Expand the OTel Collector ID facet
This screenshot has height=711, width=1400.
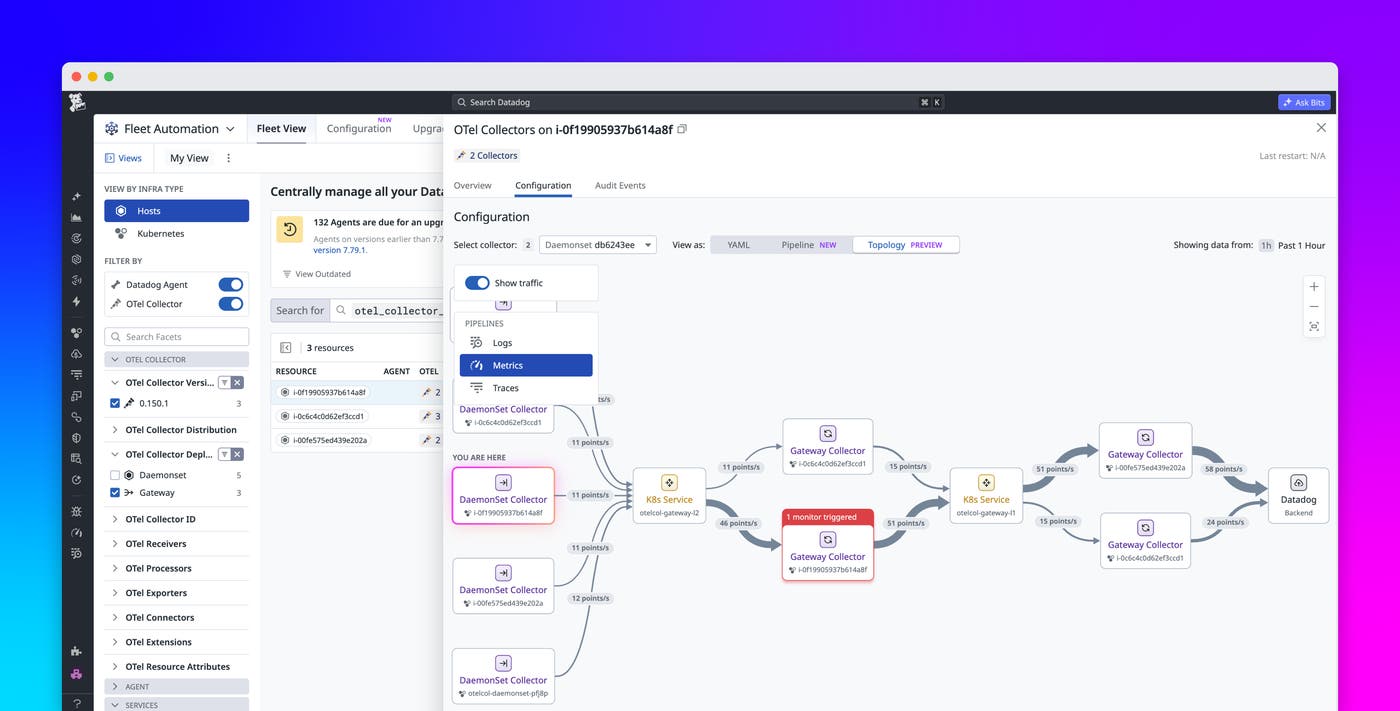pyautogui.click(x=176, y=519)
